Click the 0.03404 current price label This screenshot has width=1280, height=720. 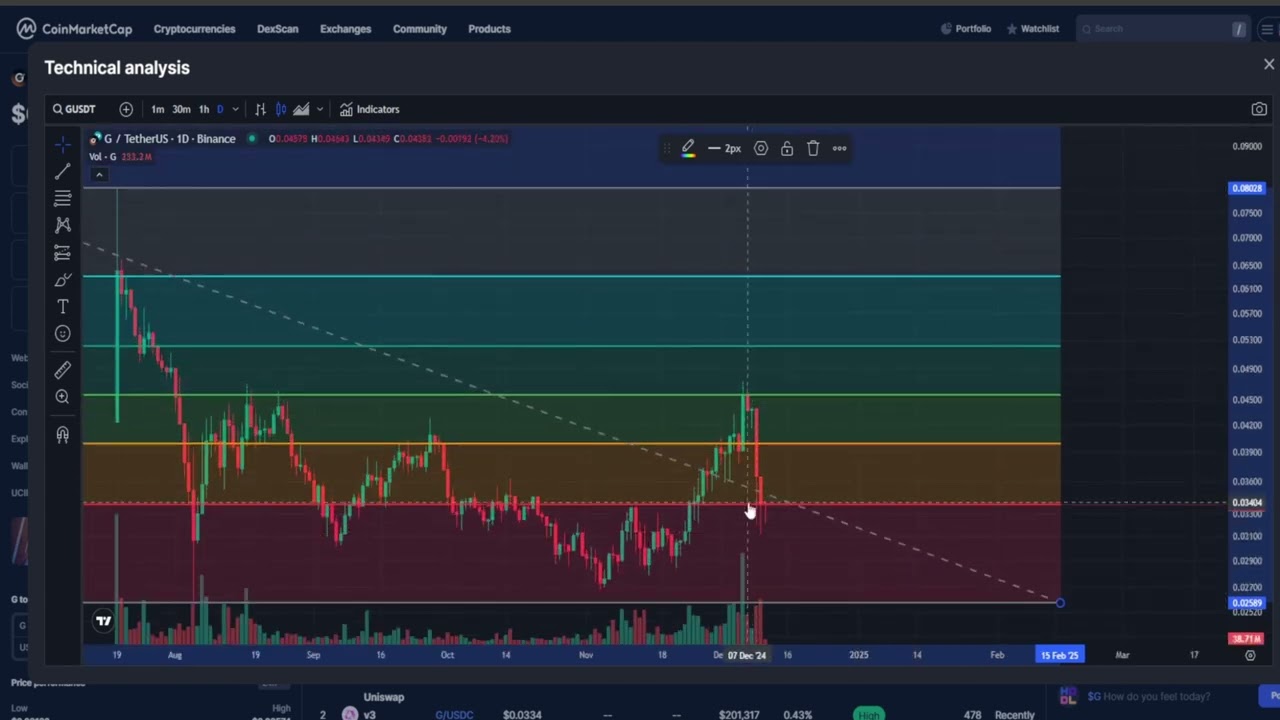pyautogui.click(x=1247, y=503)
